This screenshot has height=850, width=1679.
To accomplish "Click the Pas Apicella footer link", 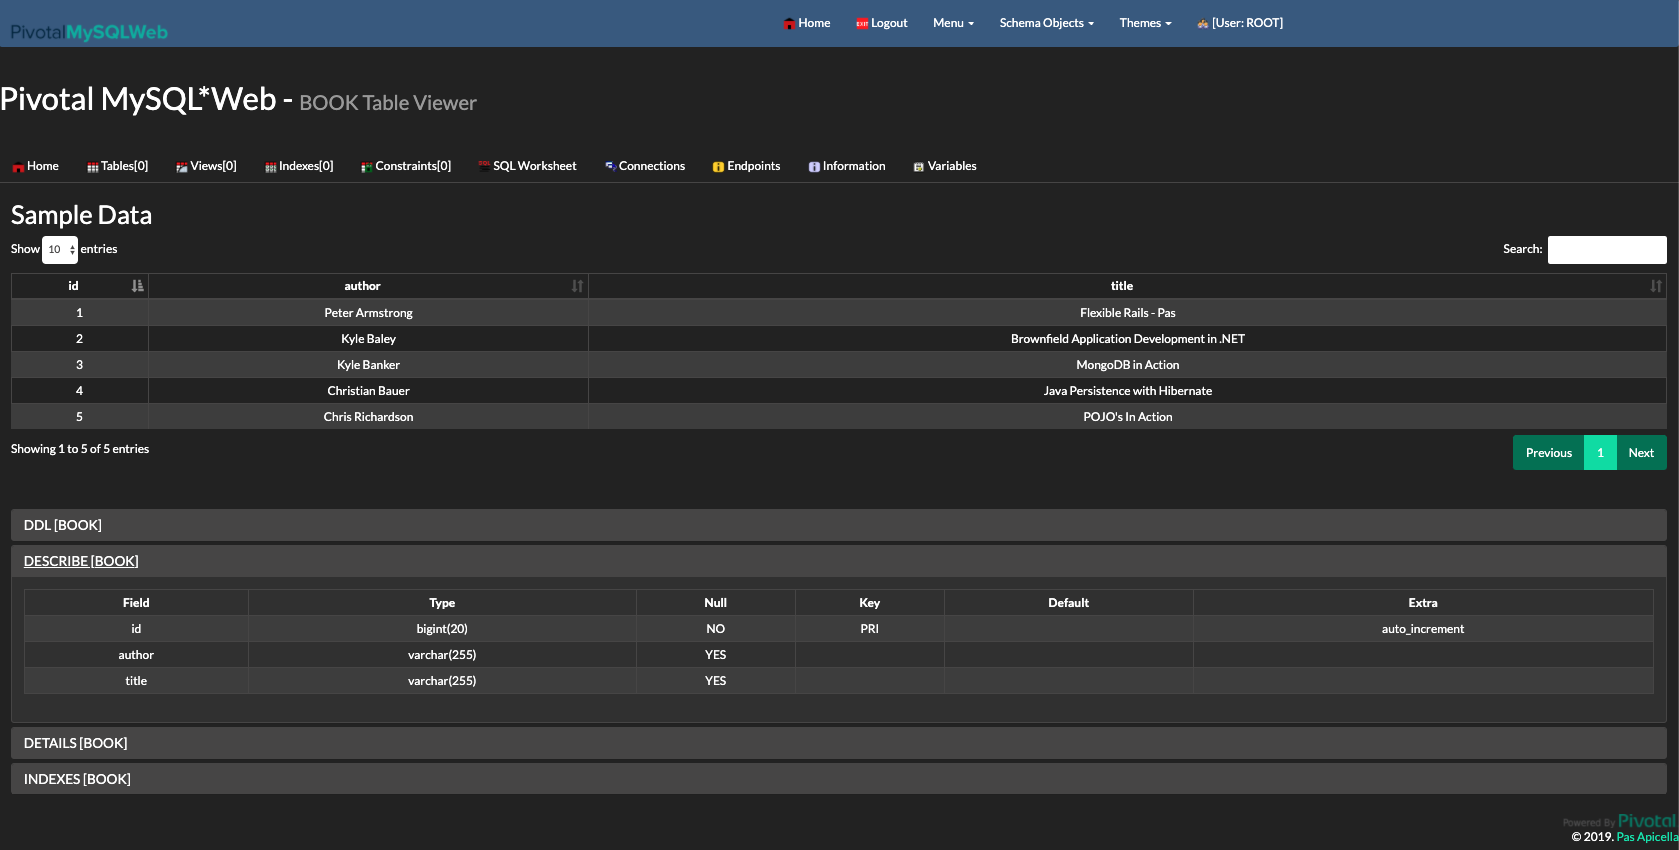I will pyautogui.click(x=1647, y=837).
